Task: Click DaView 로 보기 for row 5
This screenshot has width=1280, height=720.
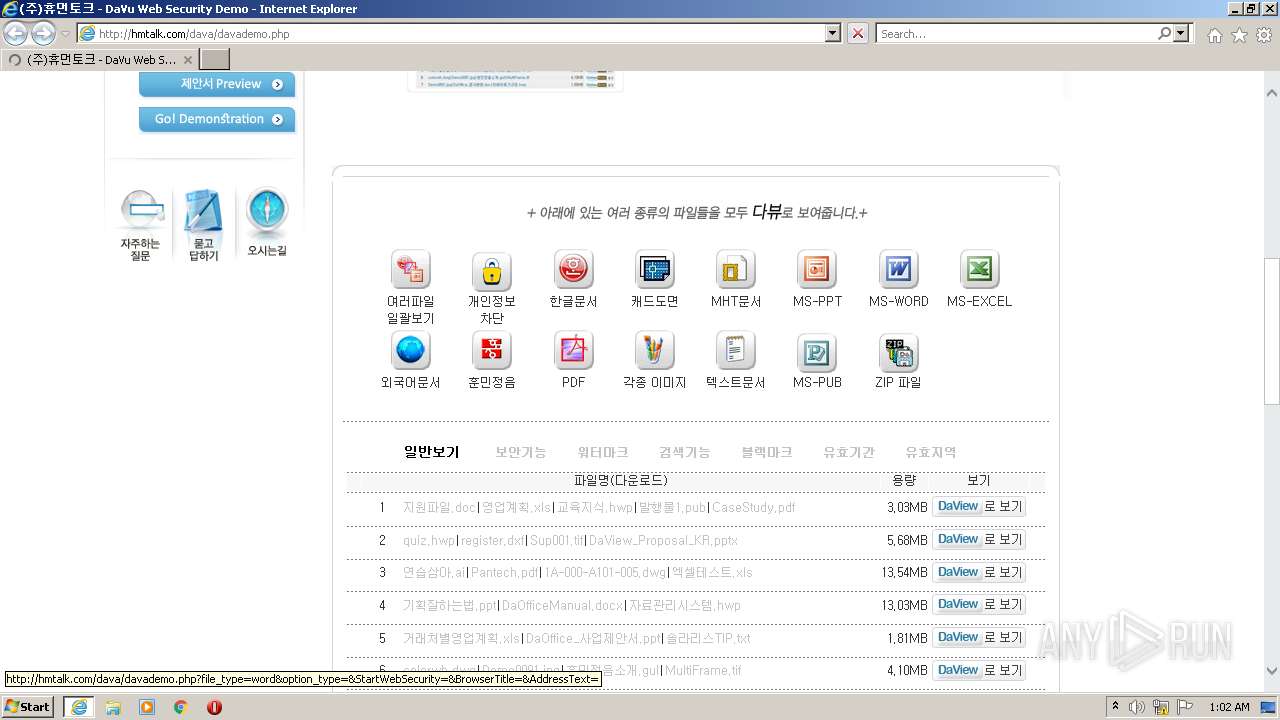Action: tap(978, 638)
